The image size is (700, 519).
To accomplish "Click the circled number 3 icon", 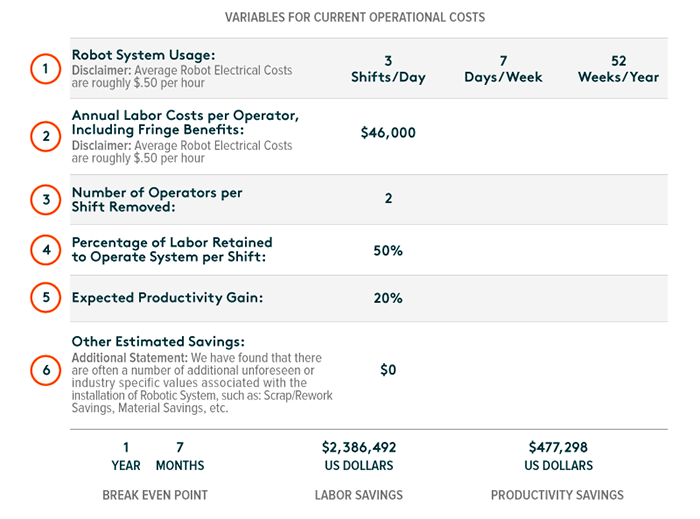I will [x=44, y=199].
